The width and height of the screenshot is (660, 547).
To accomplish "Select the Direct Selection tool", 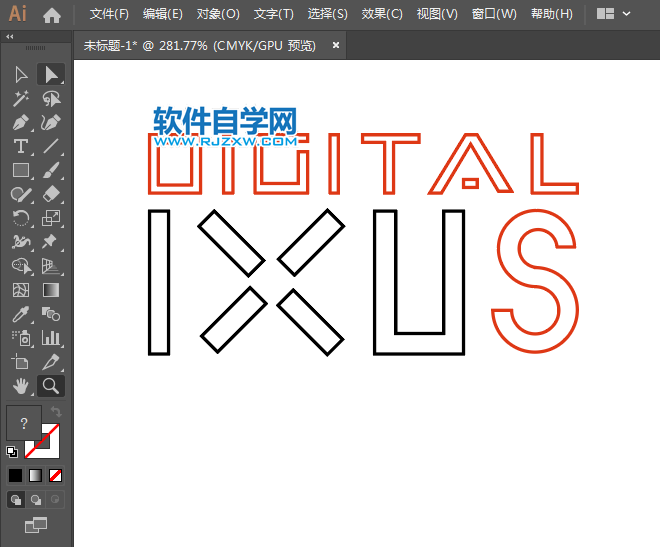I will click(51, 75).
